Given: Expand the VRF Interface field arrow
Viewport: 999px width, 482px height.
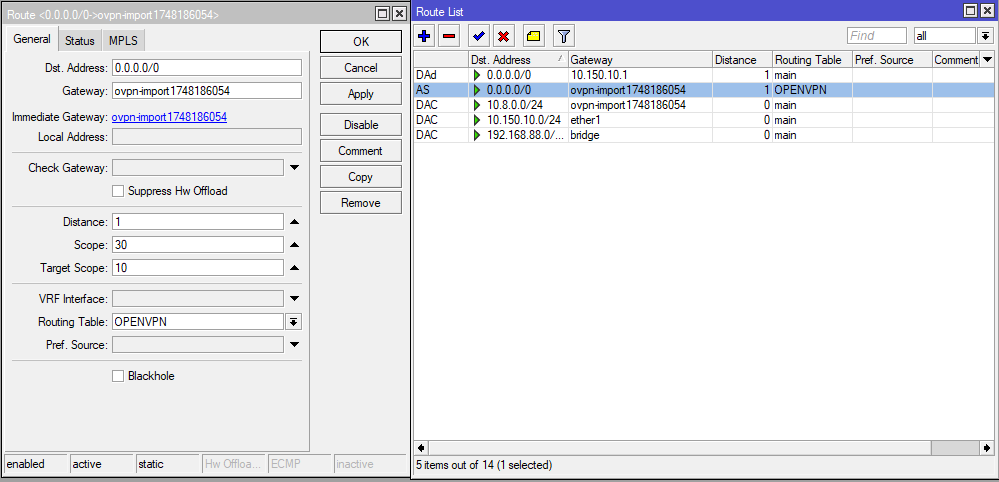Looking at the screenshot, I should point(294,298).
